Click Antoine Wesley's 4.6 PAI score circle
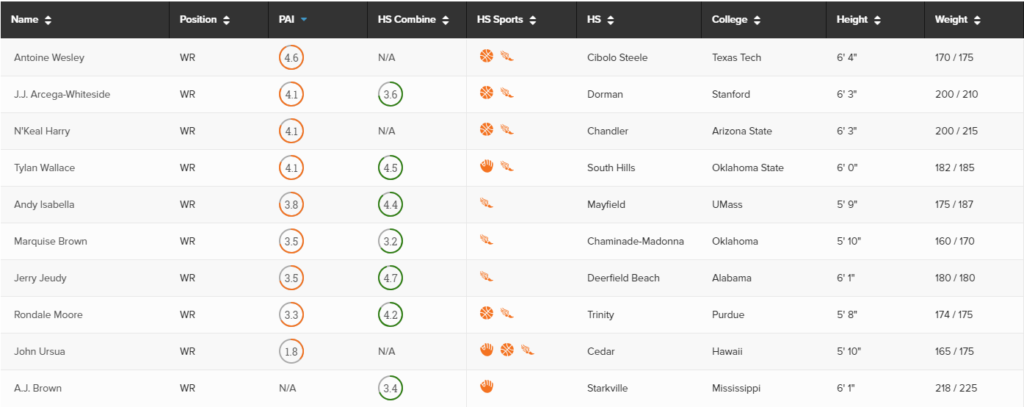The image size is (1024, 407). [291, 57]
